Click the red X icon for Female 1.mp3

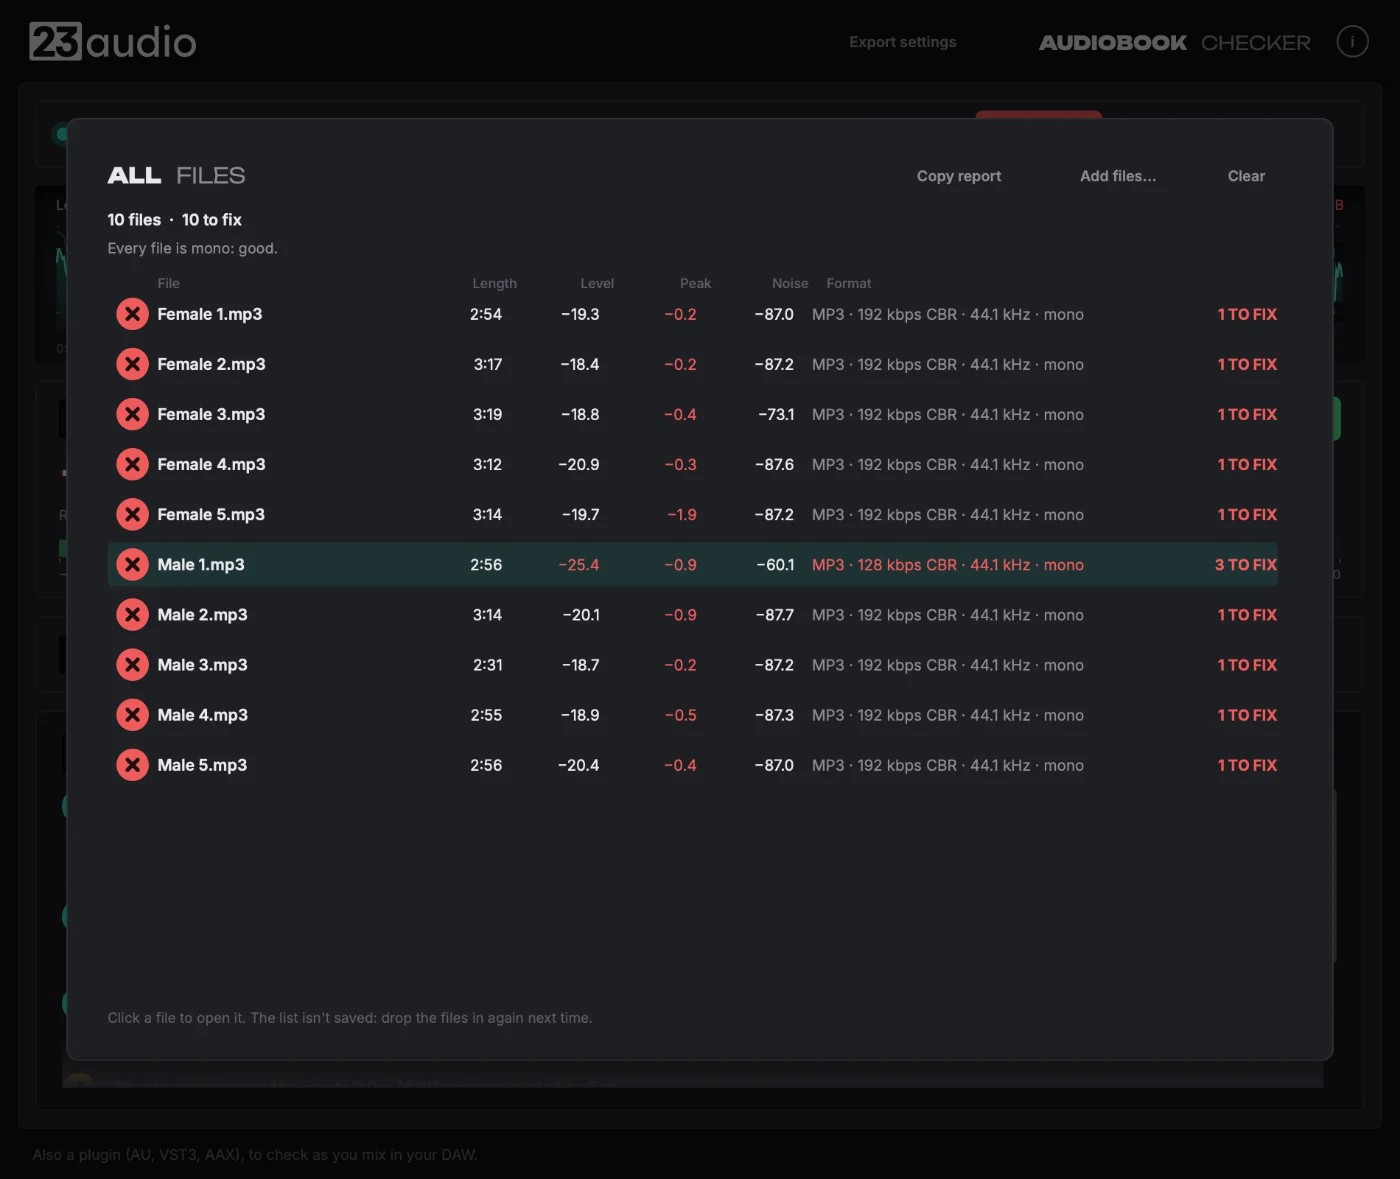(x=132, y=314)
